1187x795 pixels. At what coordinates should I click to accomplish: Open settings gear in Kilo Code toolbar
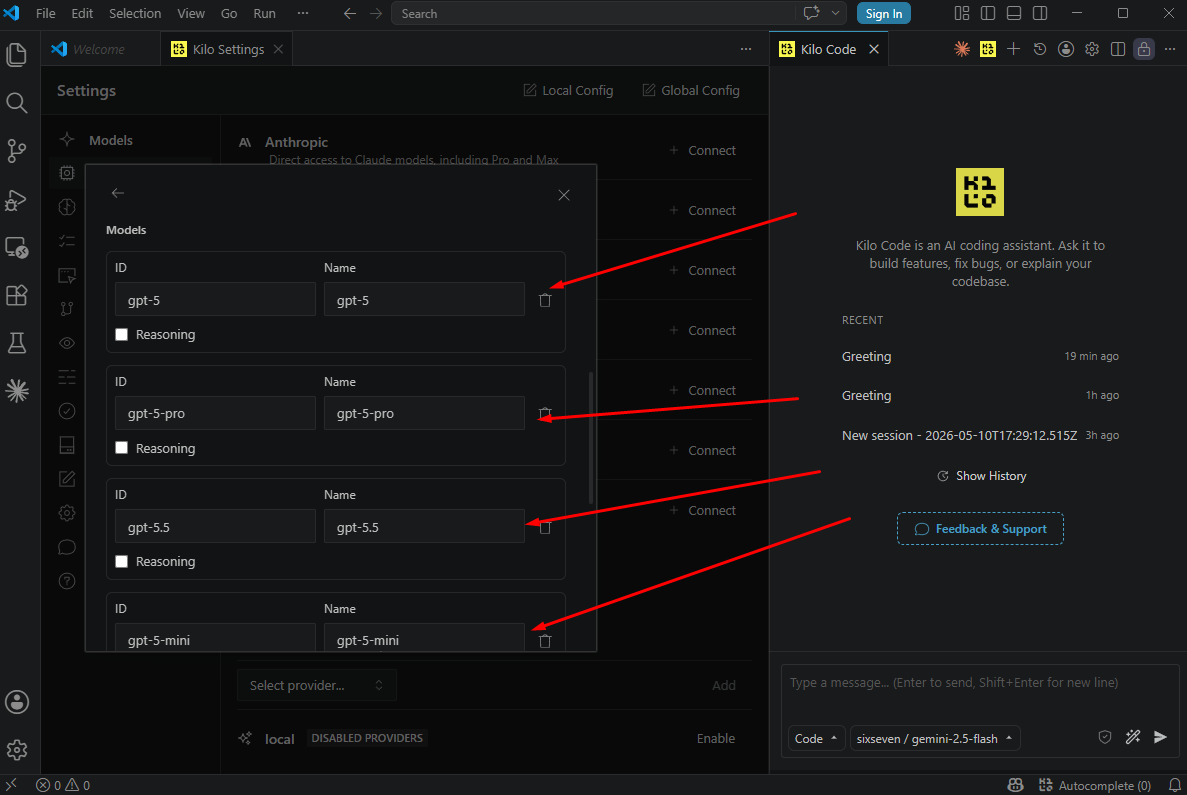[x=1092, y=49]
